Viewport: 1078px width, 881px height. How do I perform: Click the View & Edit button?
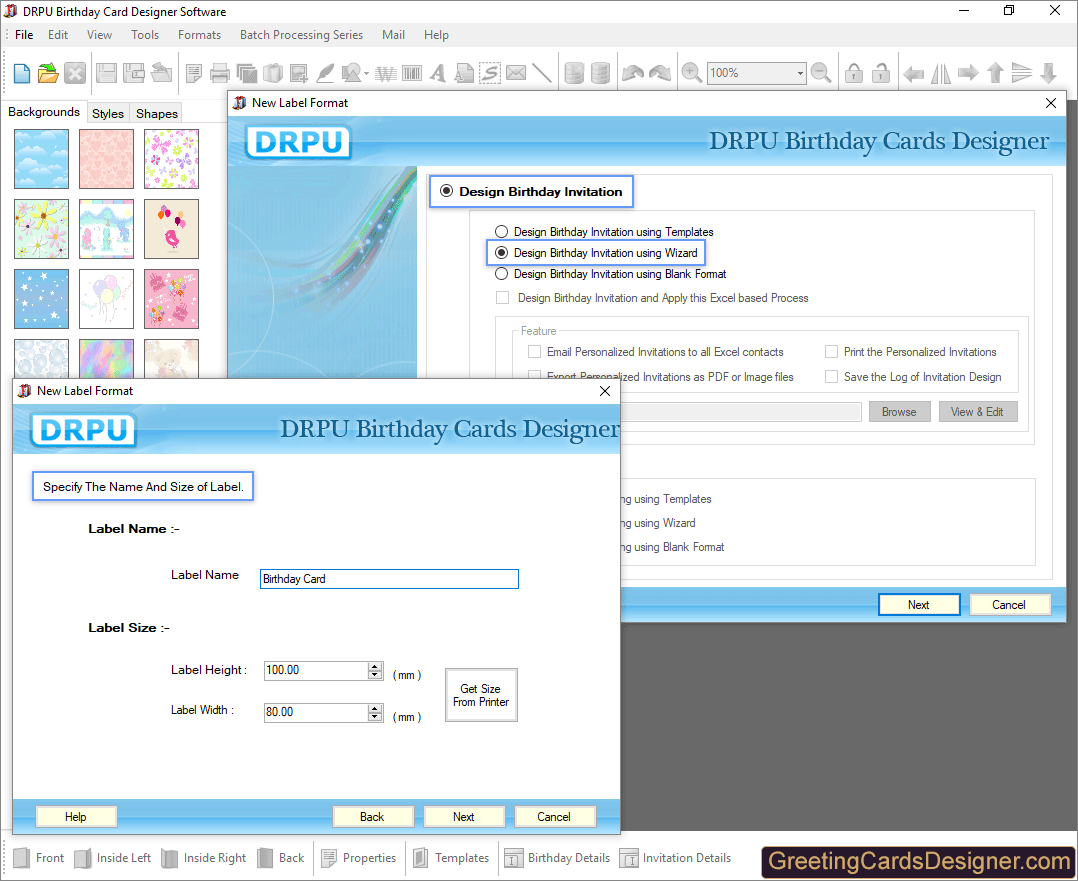978,412
